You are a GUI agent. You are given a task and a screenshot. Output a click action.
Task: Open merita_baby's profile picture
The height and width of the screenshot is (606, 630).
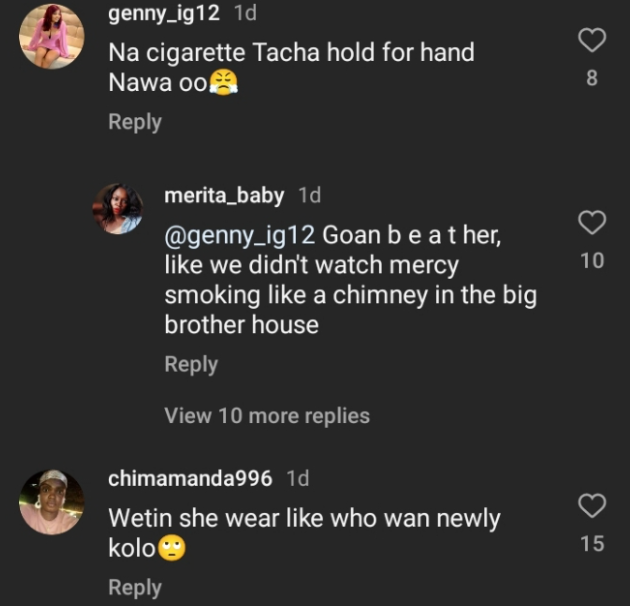tap(118, 209)
